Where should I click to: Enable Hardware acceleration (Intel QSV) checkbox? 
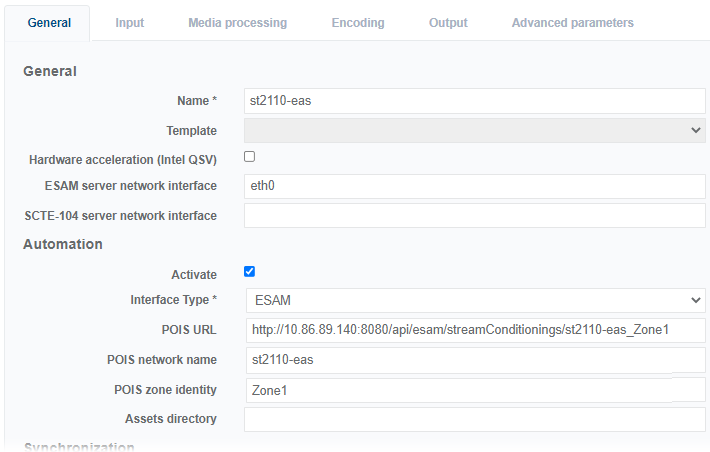pyautogui.click(x=250, y=157)
